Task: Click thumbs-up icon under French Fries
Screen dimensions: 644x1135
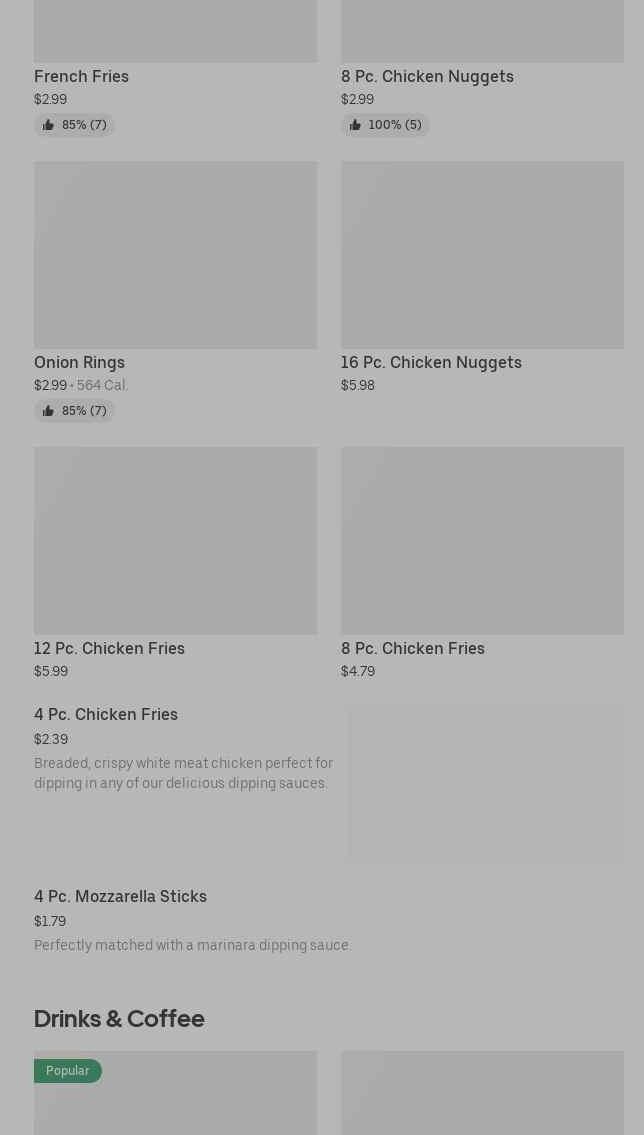Action: coord(48,125)
